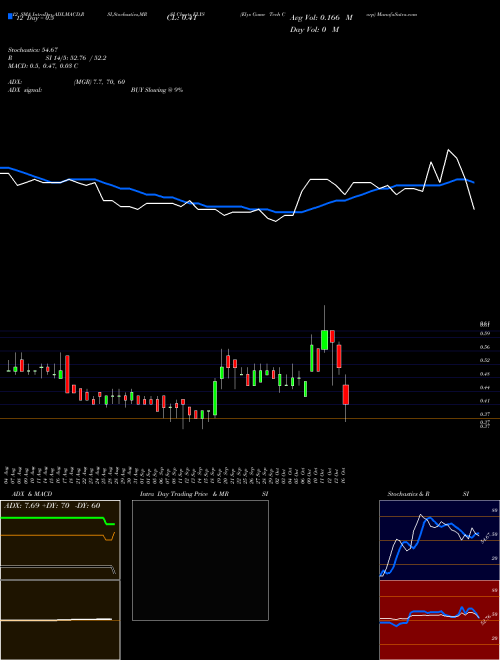Click the MACD lower panel with white line
Viewport: 500px width, 660px height.
[60, 620]
